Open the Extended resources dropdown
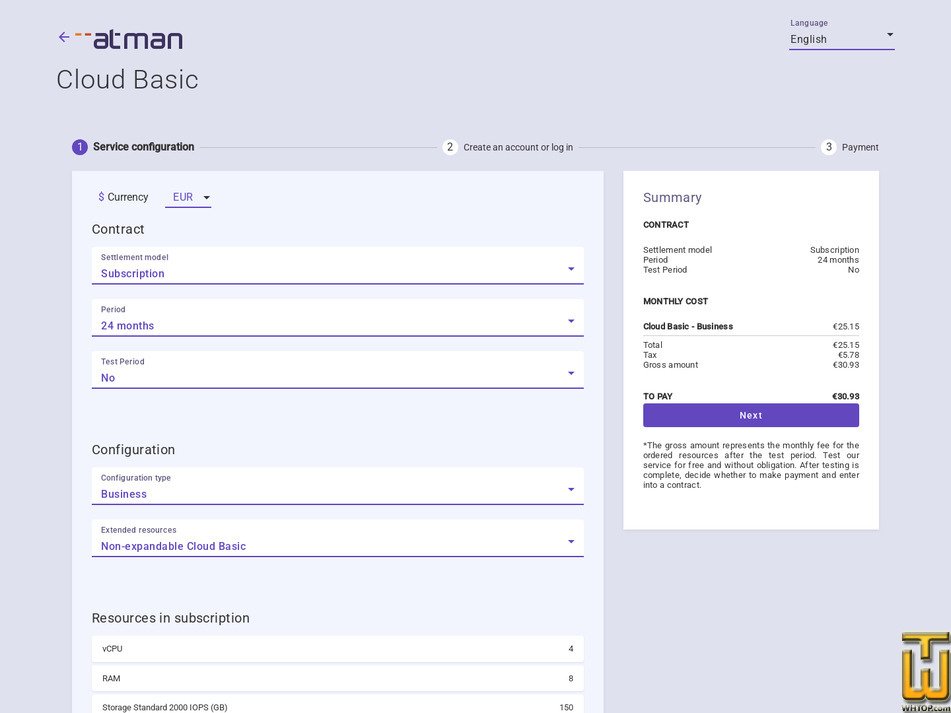951x713 pixels. [337, 538]
